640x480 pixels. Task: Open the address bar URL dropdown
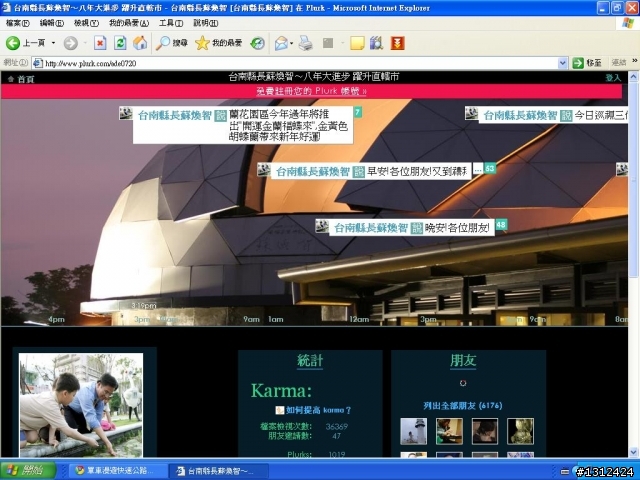[x=562, y=63]
